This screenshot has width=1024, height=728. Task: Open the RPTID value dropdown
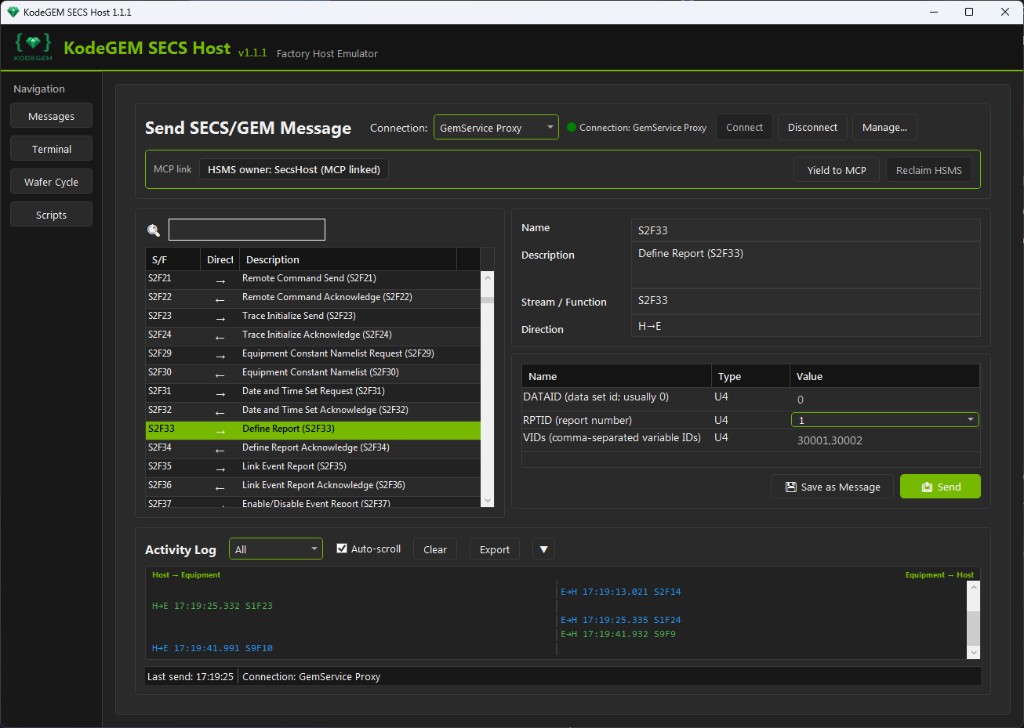pos(884,420)
